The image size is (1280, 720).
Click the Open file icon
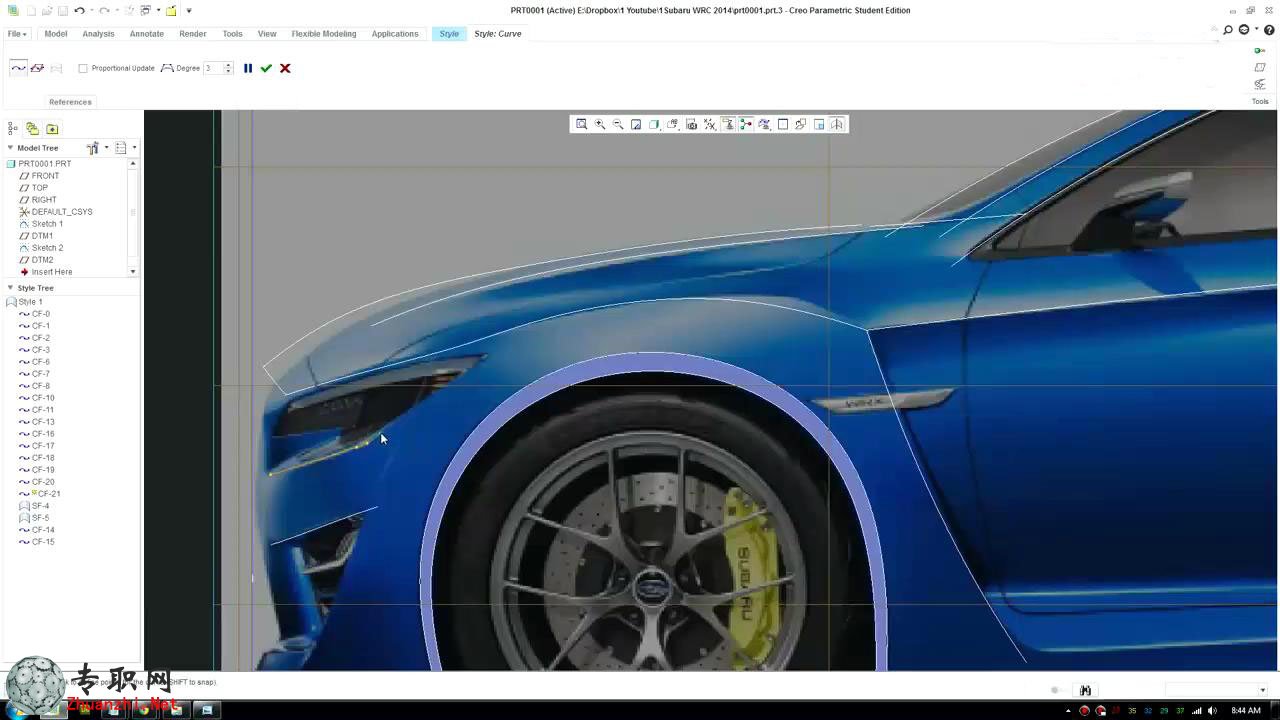(46, 10)
